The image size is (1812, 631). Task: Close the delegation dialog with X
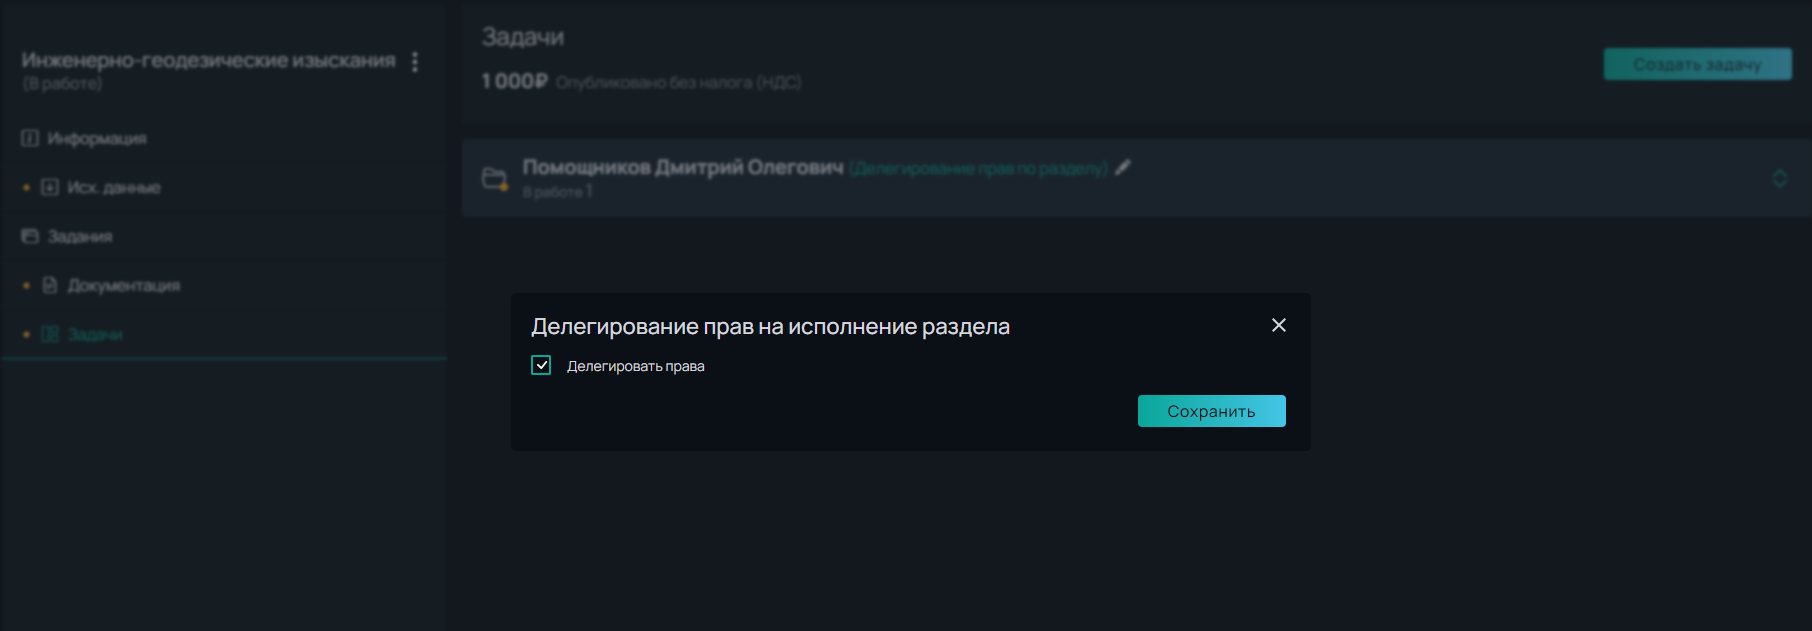tap(1279, 325)
